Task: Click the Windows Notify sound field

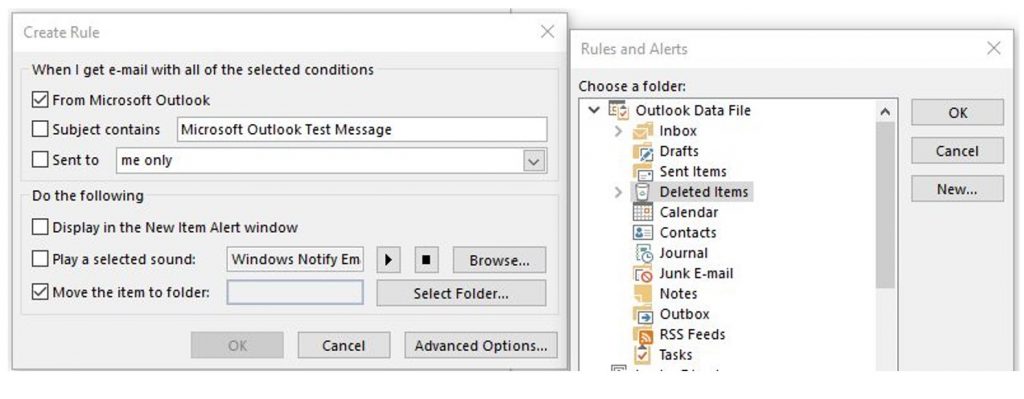Action: (295, 259)
